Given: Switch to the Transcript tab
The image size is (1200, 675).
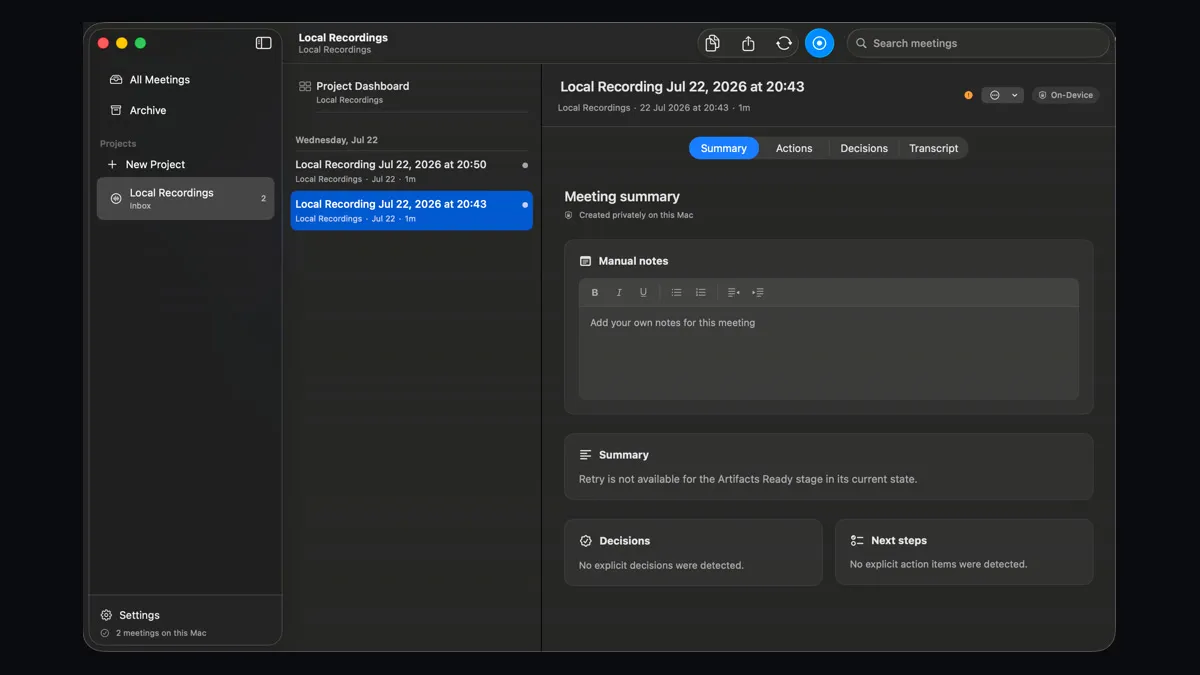Looking at the screenshot, I should tap(933, 148).
